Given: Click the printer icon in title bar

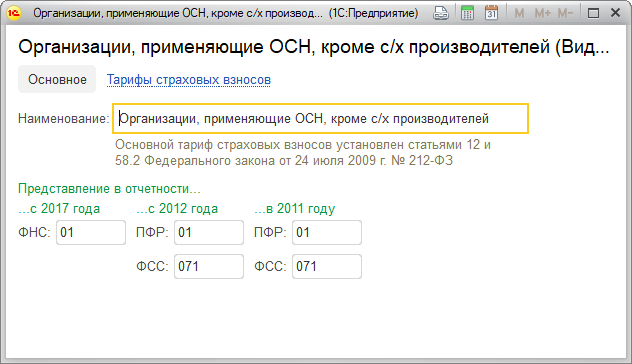Looking at the screenshot, I should [x=441, y=13].
